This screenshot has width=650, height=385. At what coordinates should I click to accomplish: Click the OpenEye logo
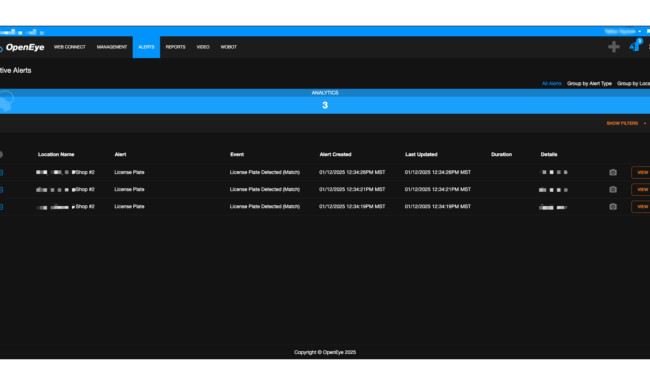coord(22,47)
